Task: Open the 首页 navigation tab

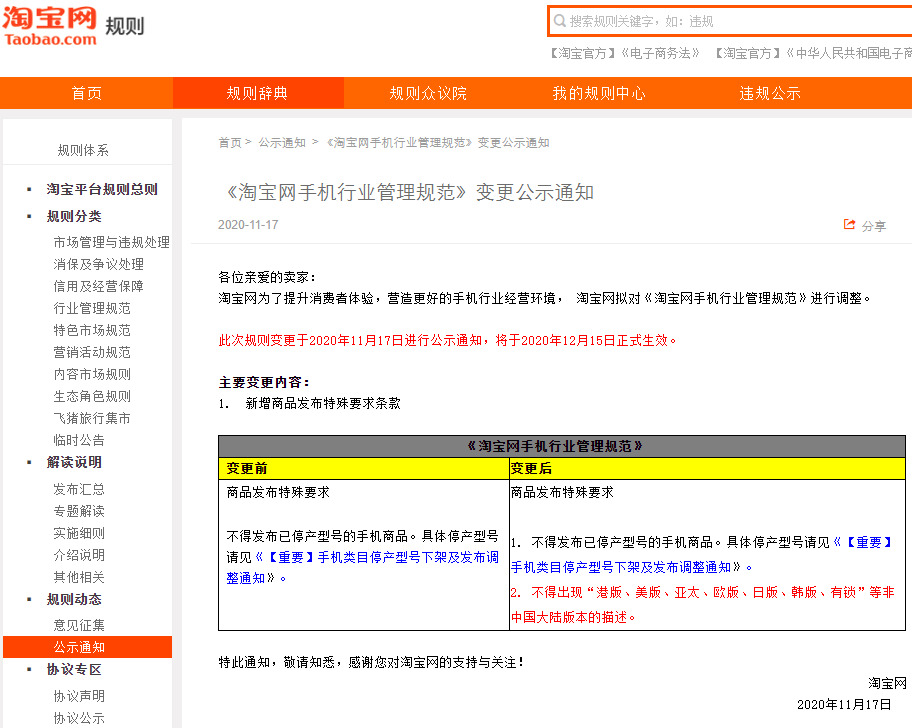Action: [x=86, y=93]
